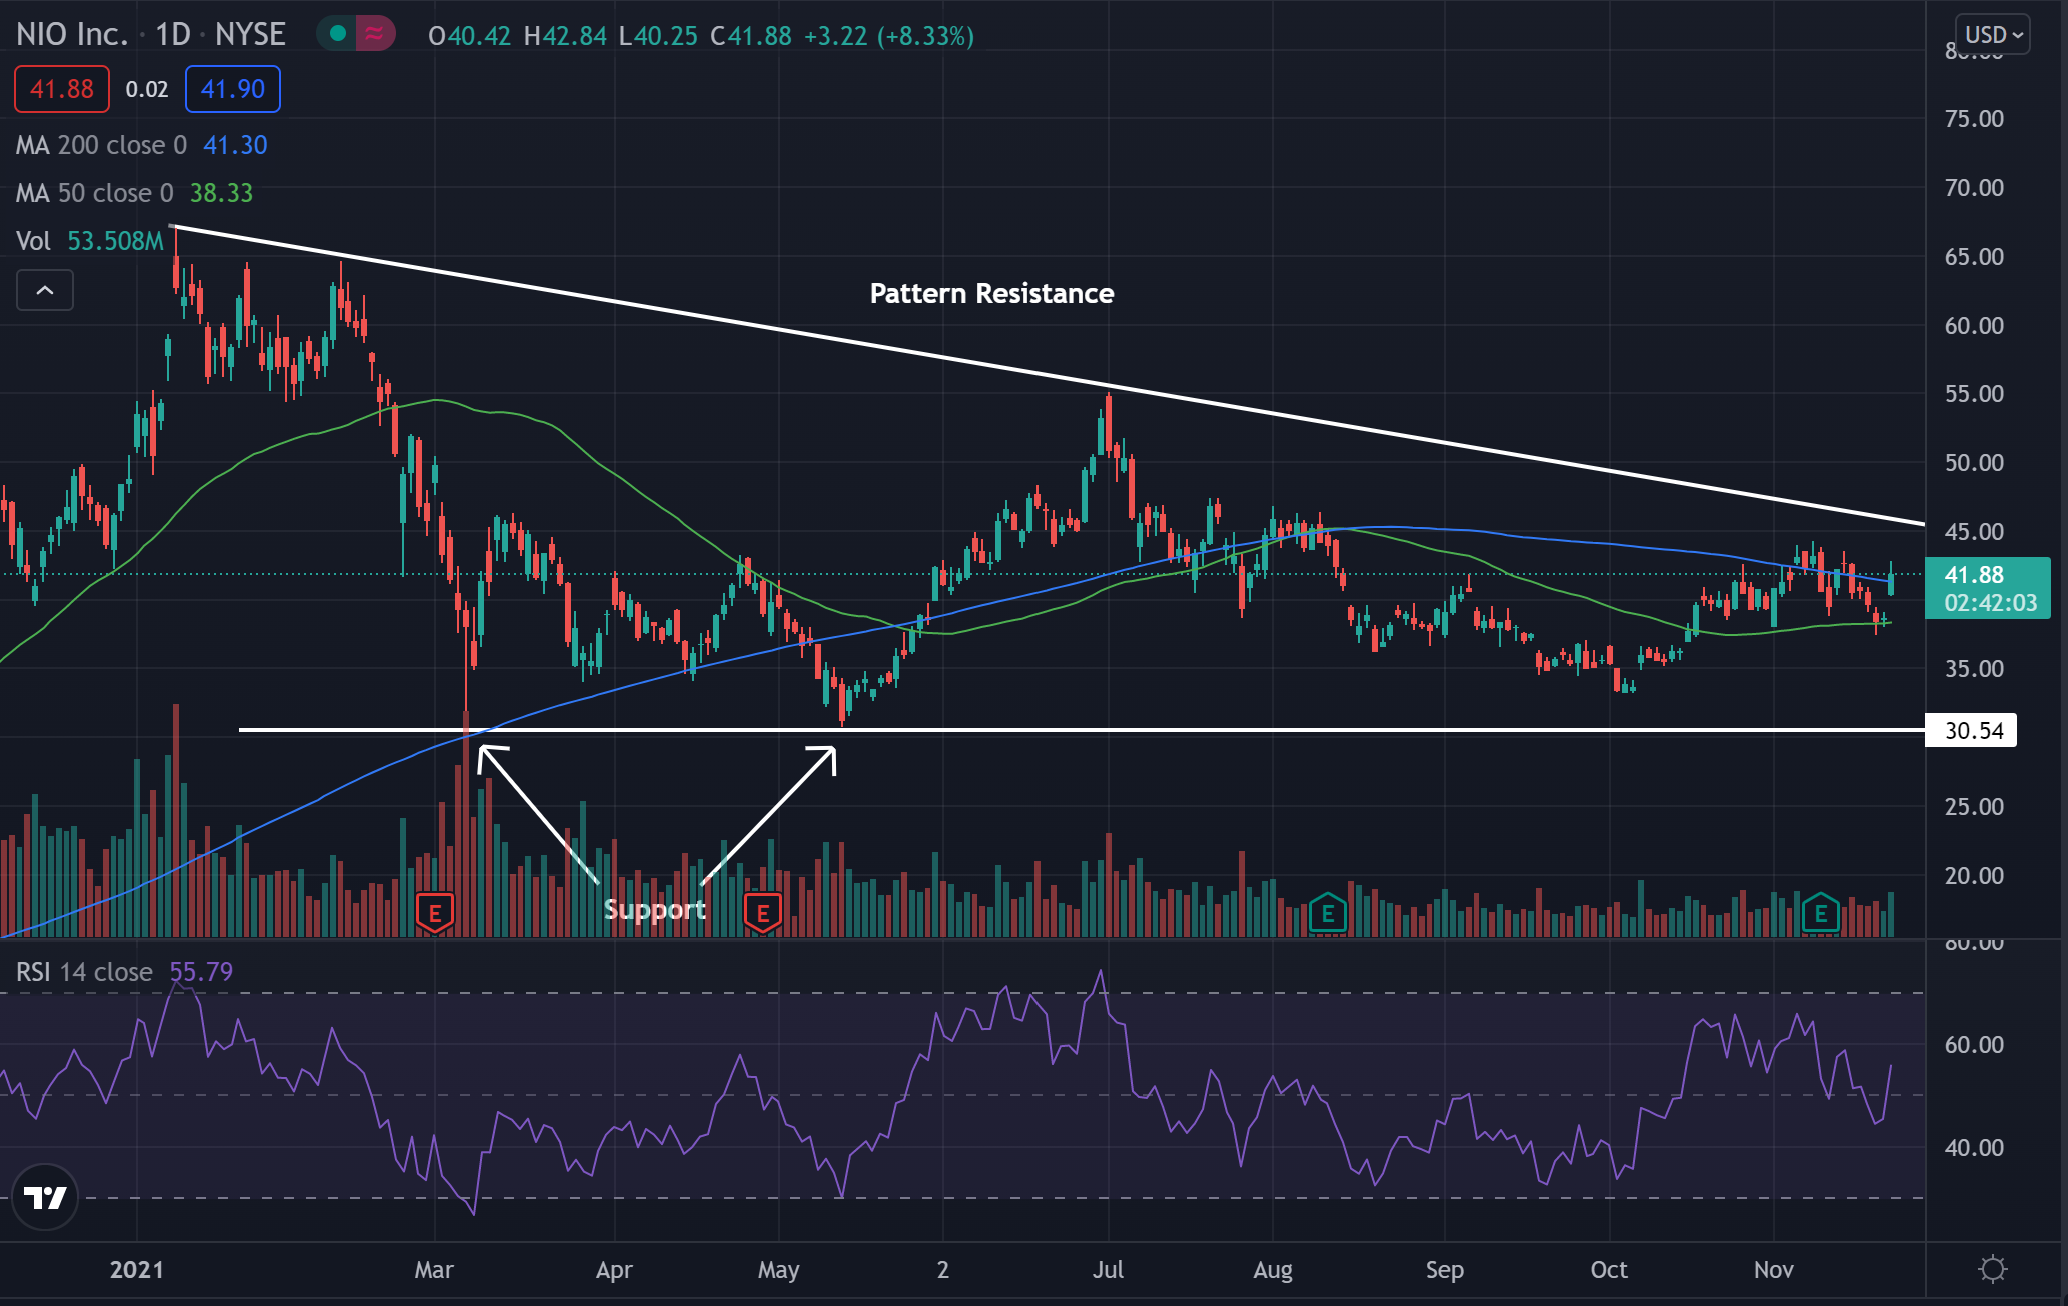
Task: Toggle the green market status dot
Action: pyautogui.click(x=338, y=34)
